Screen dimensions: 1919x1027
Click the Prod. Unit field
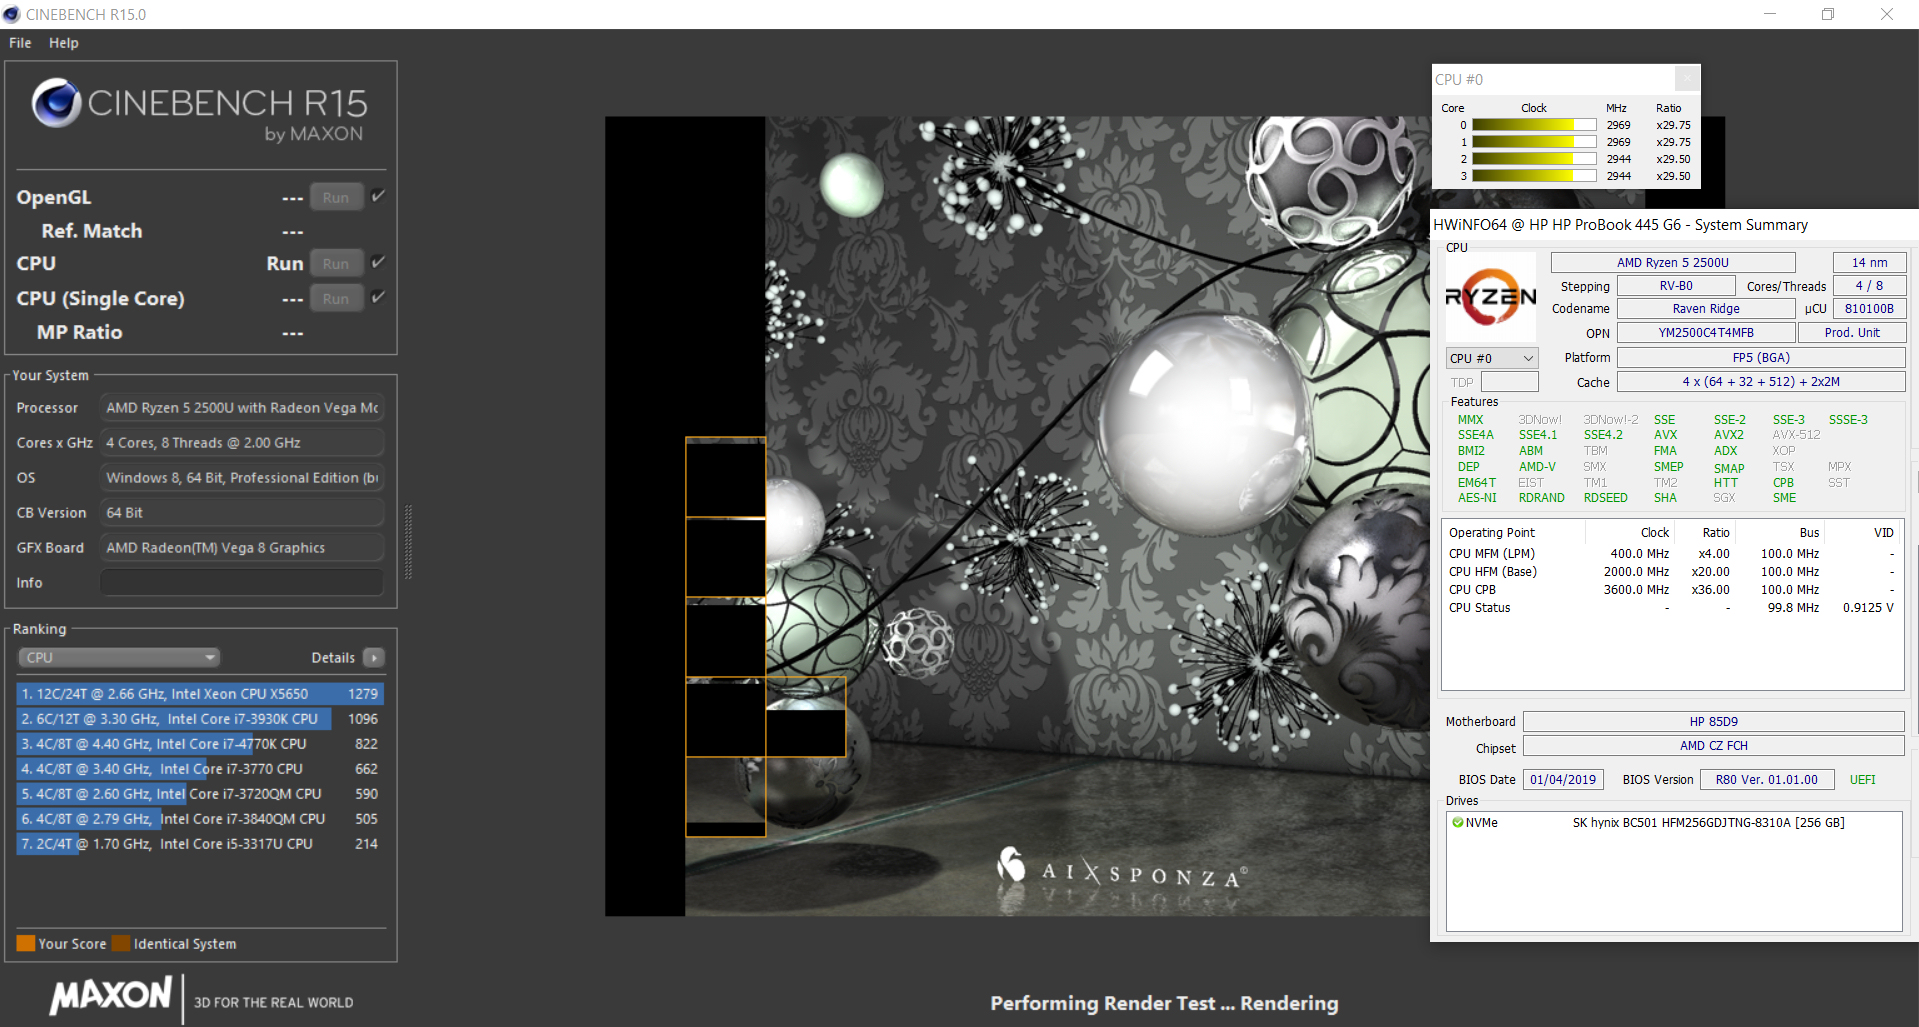tap(1852, 332)
